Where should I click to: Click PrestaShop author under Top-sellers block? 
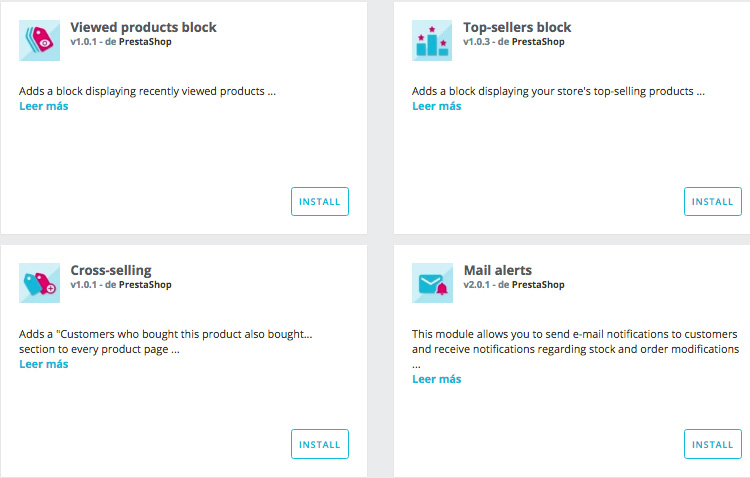click(538, 42)
